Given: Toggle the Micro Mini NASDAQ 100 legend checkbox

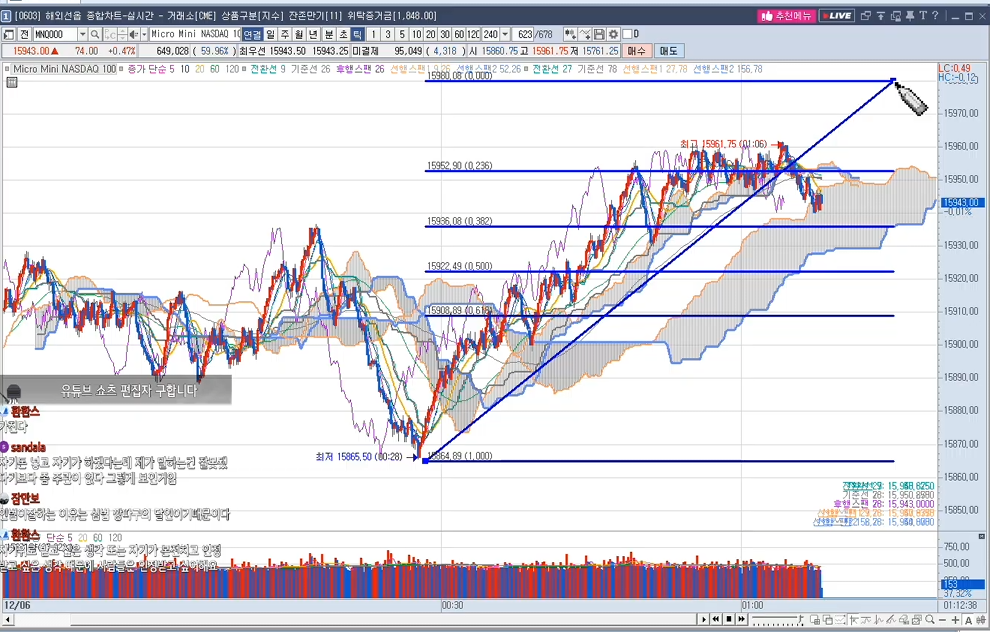Looking at the screenshot, I should click(x=8, y=69).
